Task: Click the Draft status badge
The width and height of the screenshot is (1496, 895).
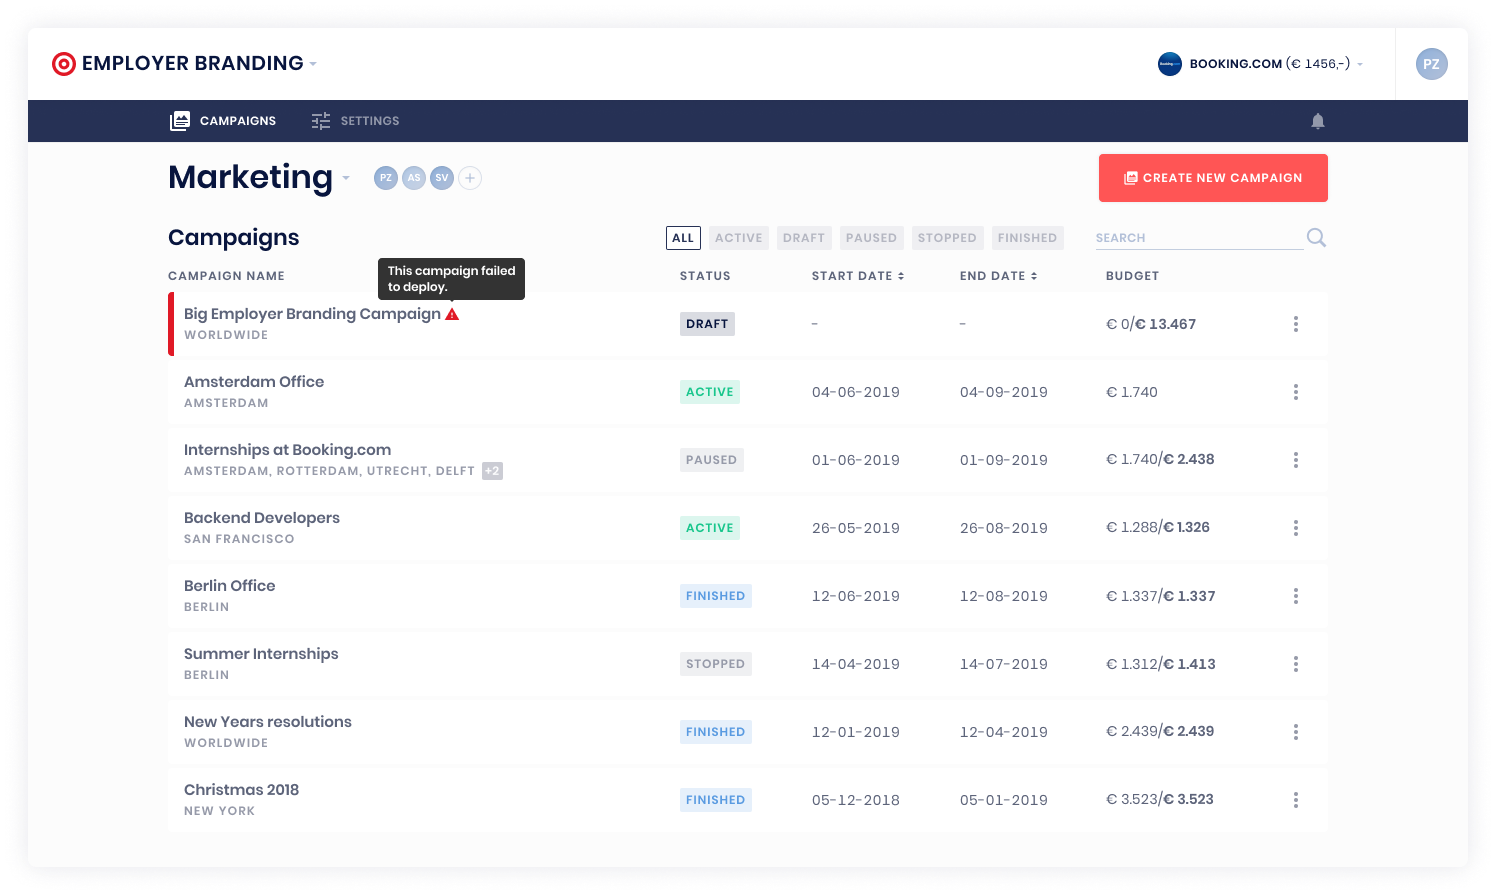Action: [x=707, y=324]
